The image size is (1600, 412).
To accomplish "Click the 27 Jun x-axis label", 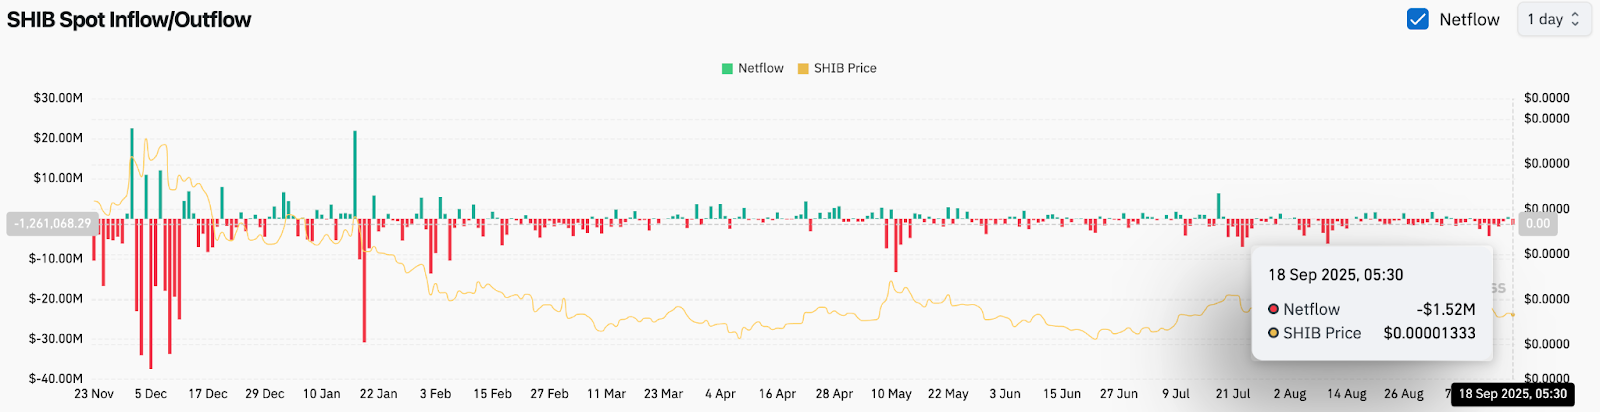I will point(1120,394).
